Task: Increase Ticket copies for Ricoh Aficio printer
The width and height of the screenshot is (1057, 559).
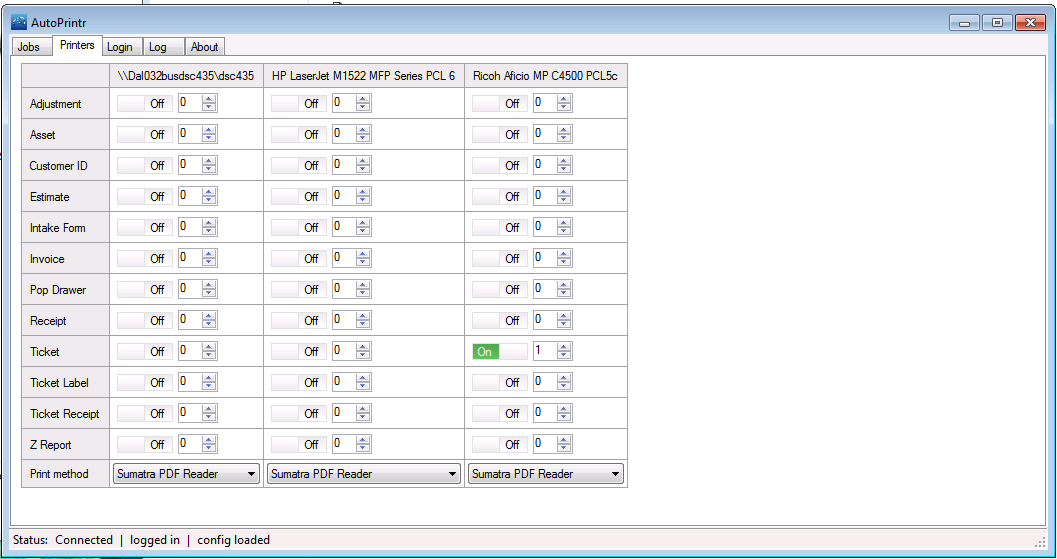Action: (565, 347)
